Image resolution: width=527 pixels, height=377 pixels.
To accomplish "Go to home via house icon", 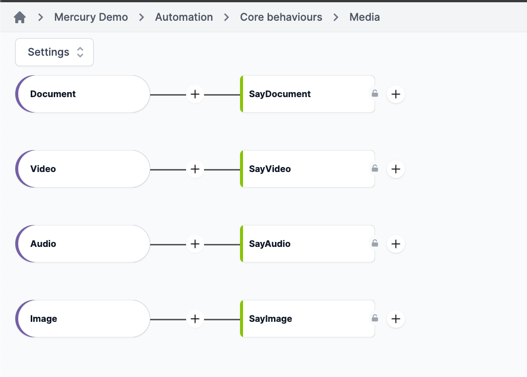I will coord(20,17).
